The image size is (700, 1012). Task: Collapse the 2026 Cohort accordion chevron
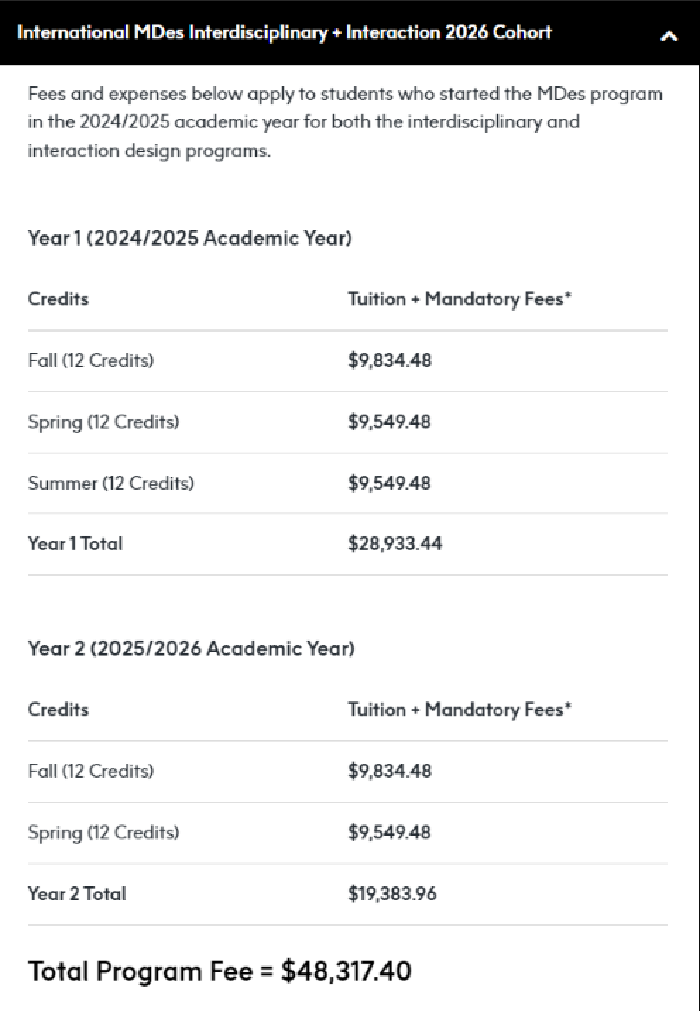[x=669, y=36]
